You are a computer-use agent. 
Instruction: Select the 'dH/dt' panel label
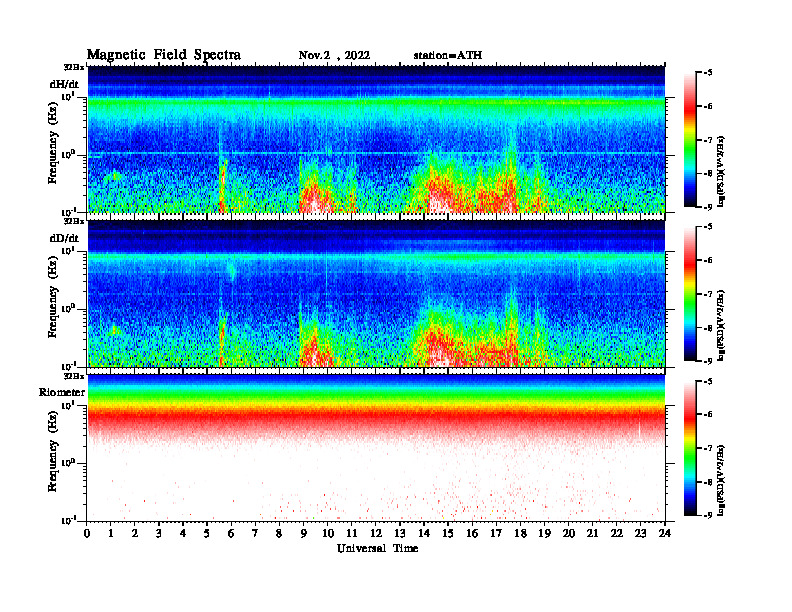tap(64, 84)
